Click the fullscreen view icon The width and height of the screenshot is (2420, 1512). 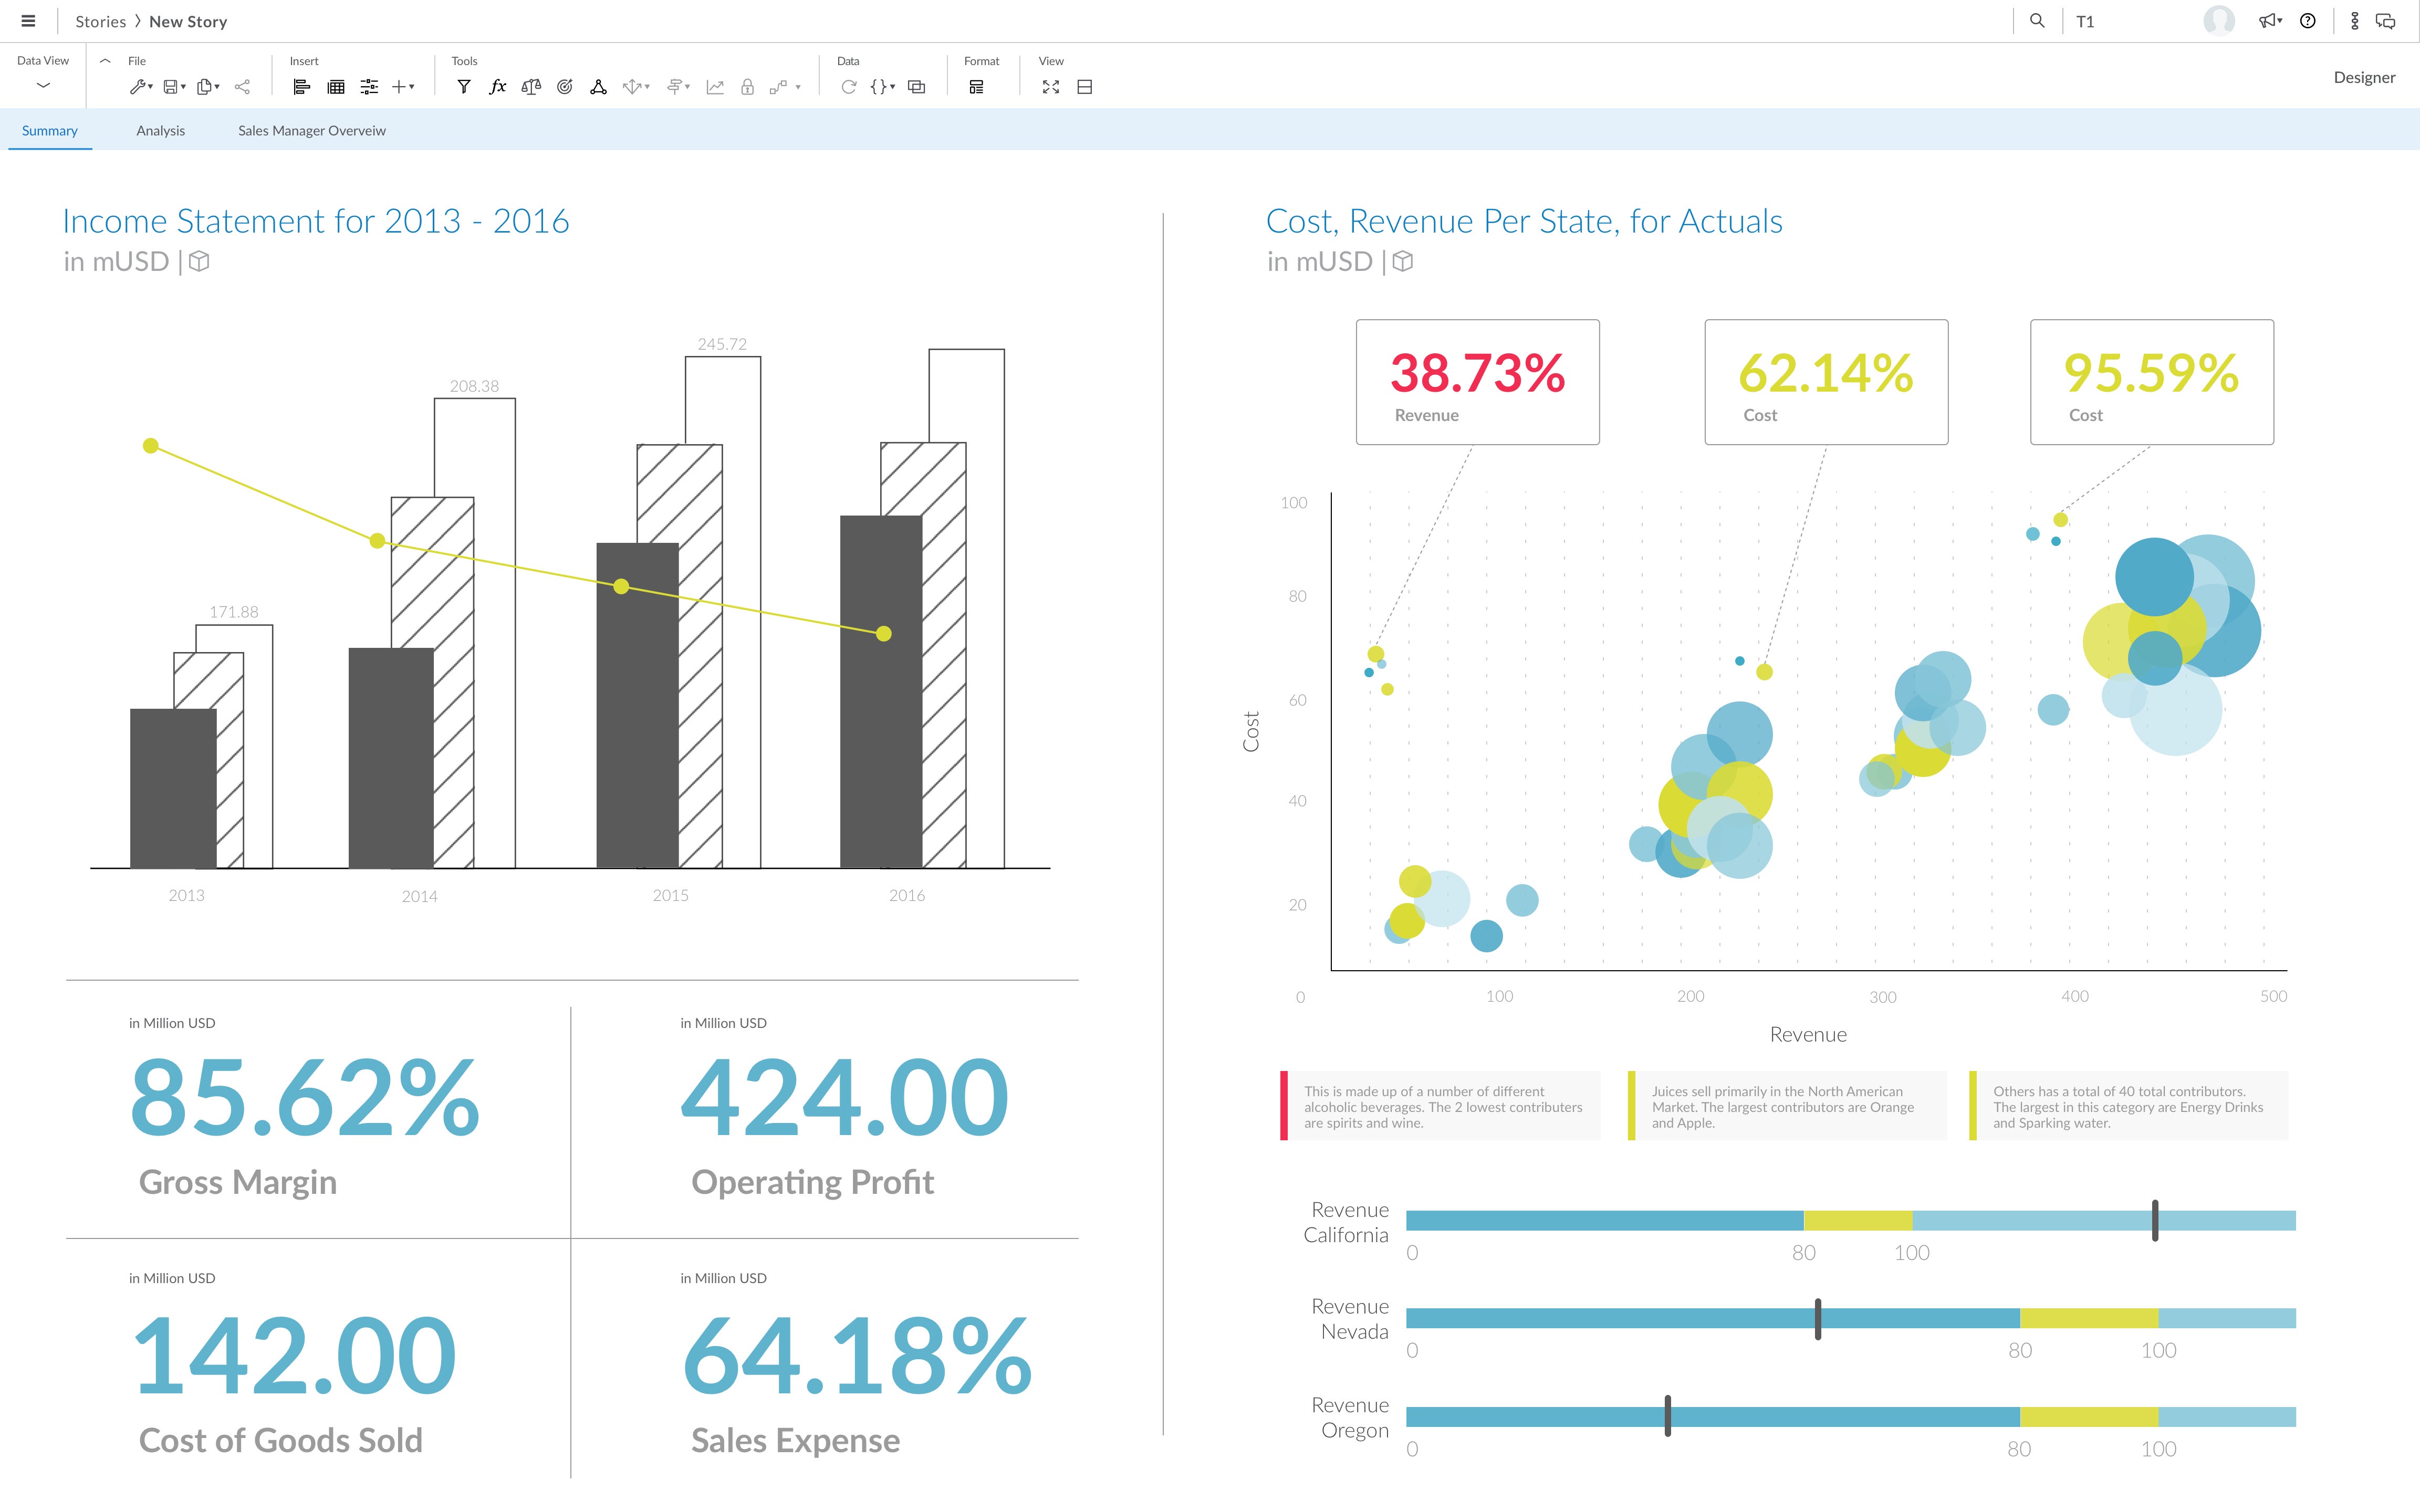(1050, 87)
